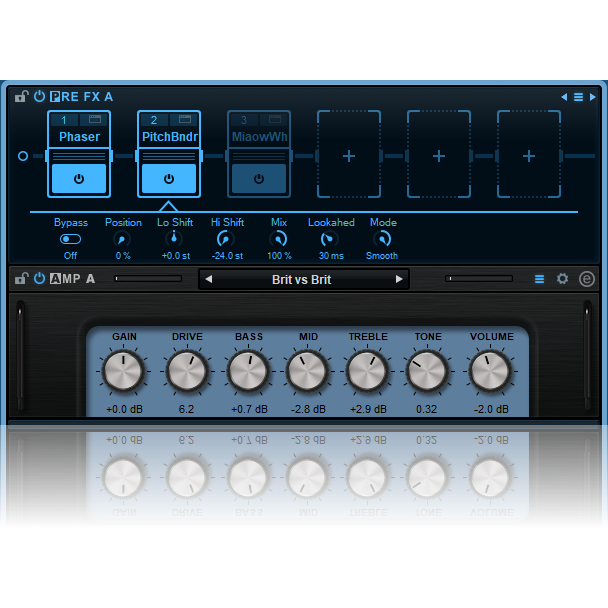Click the MID knob

[307, 371]
